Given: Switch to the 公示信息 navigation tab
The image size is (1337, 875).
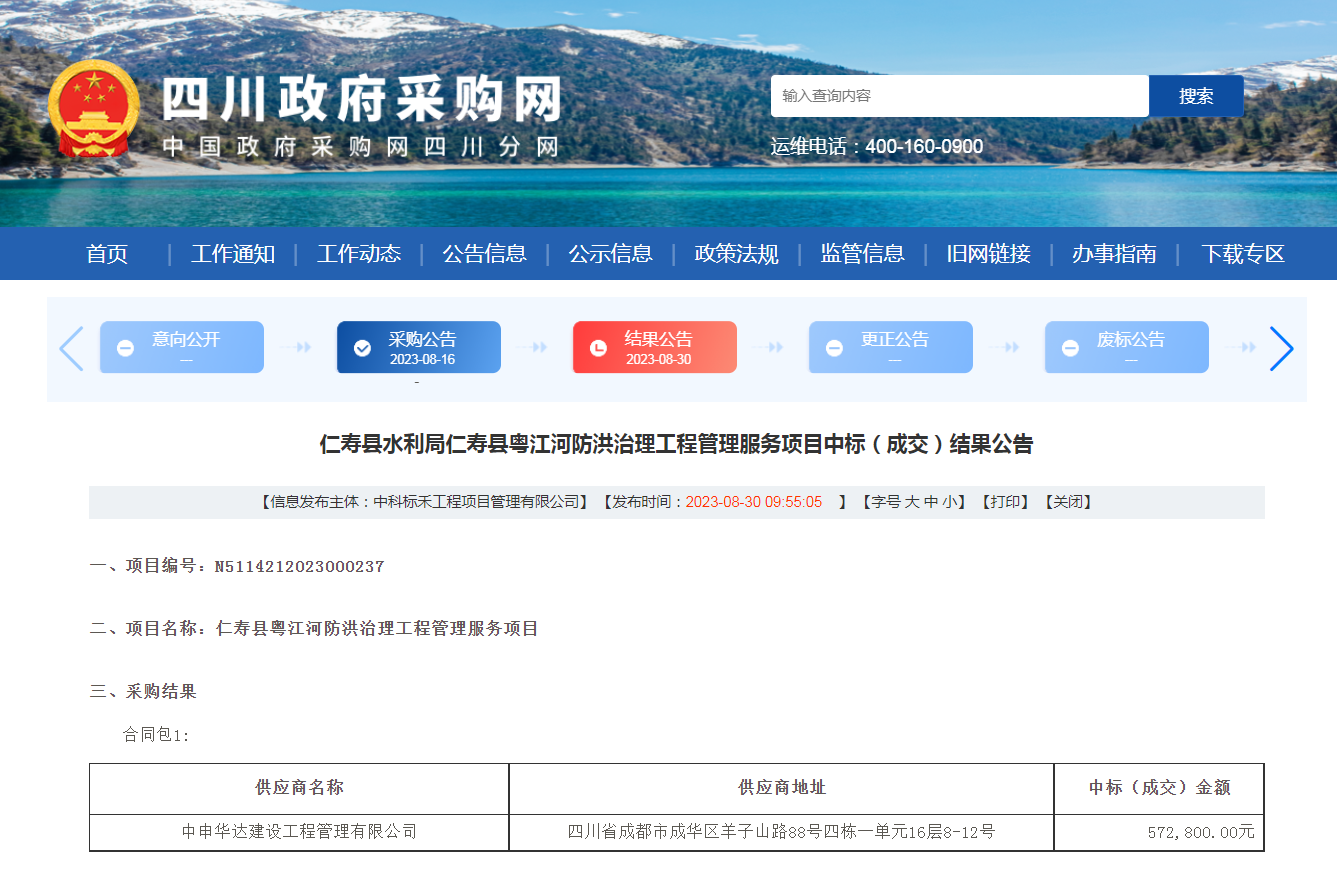Looking at the screenshot, I should coord(610,254).
